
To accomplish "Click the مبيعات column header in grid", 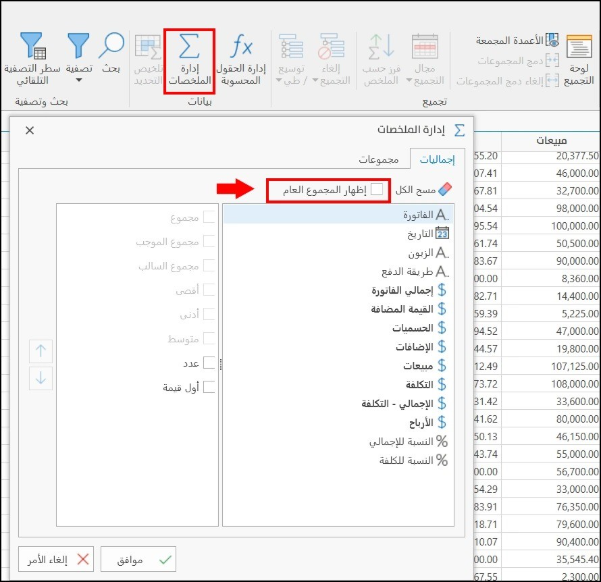I will (x=551, y=141).
